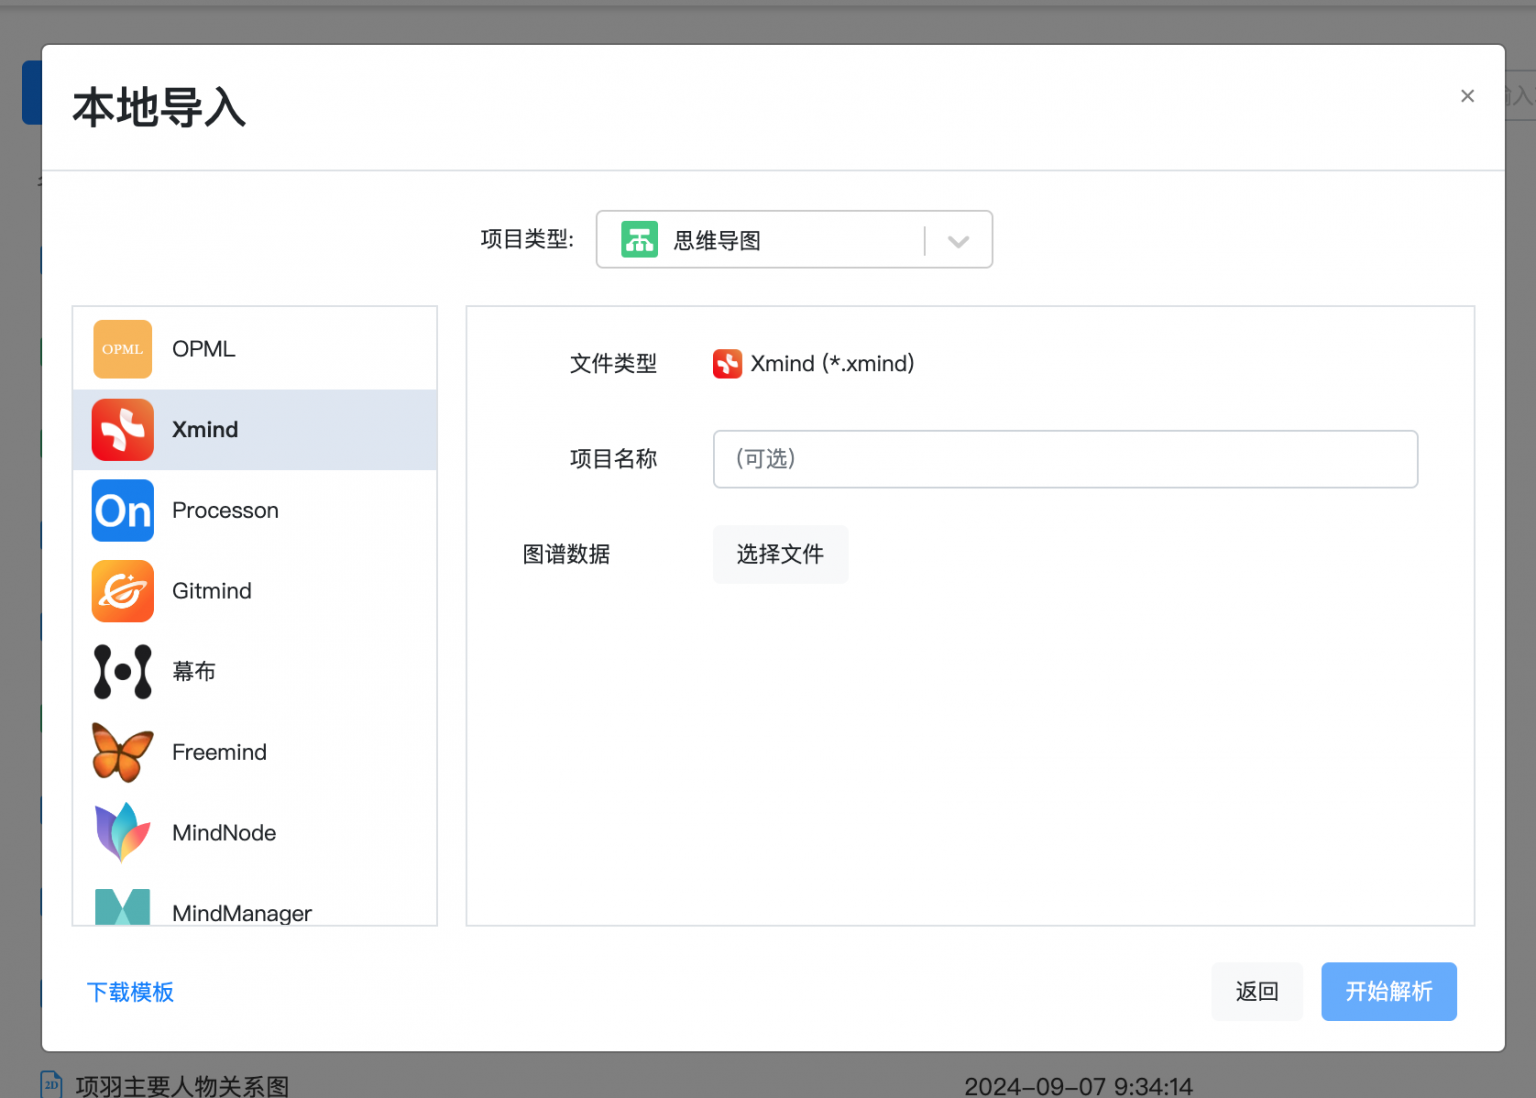The image size is (1536, 1098).
Task: Select the Gitmind format icon
Action: [x=122, y=591]
